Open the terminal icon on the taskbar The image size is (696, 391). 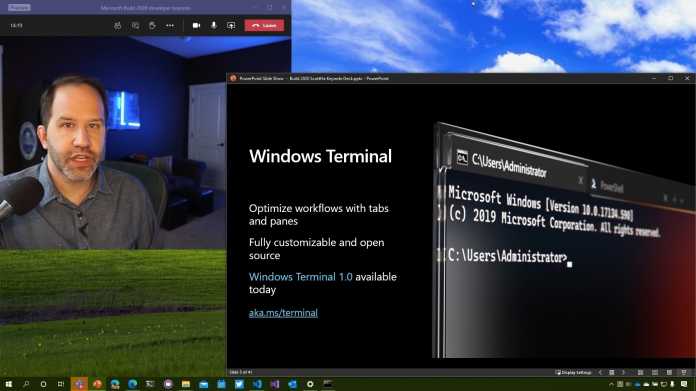tap(328, 384)
